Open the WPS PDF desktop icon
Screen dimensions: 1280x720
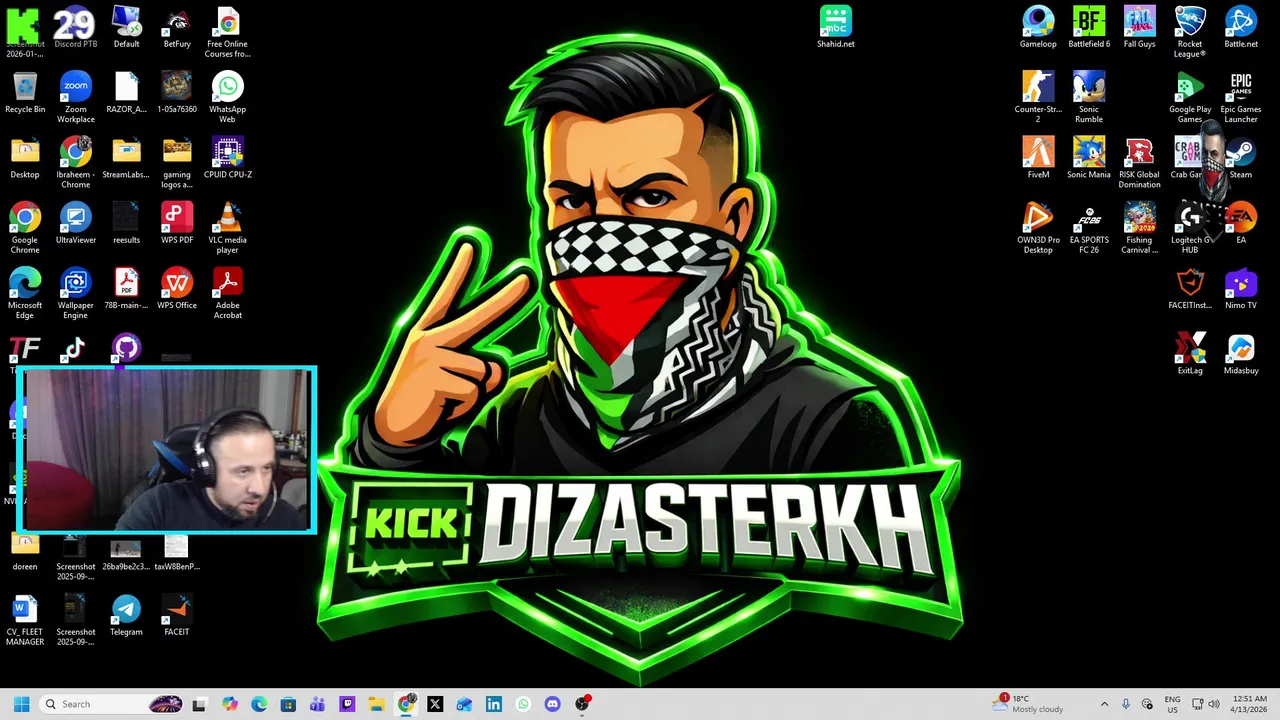177,222
